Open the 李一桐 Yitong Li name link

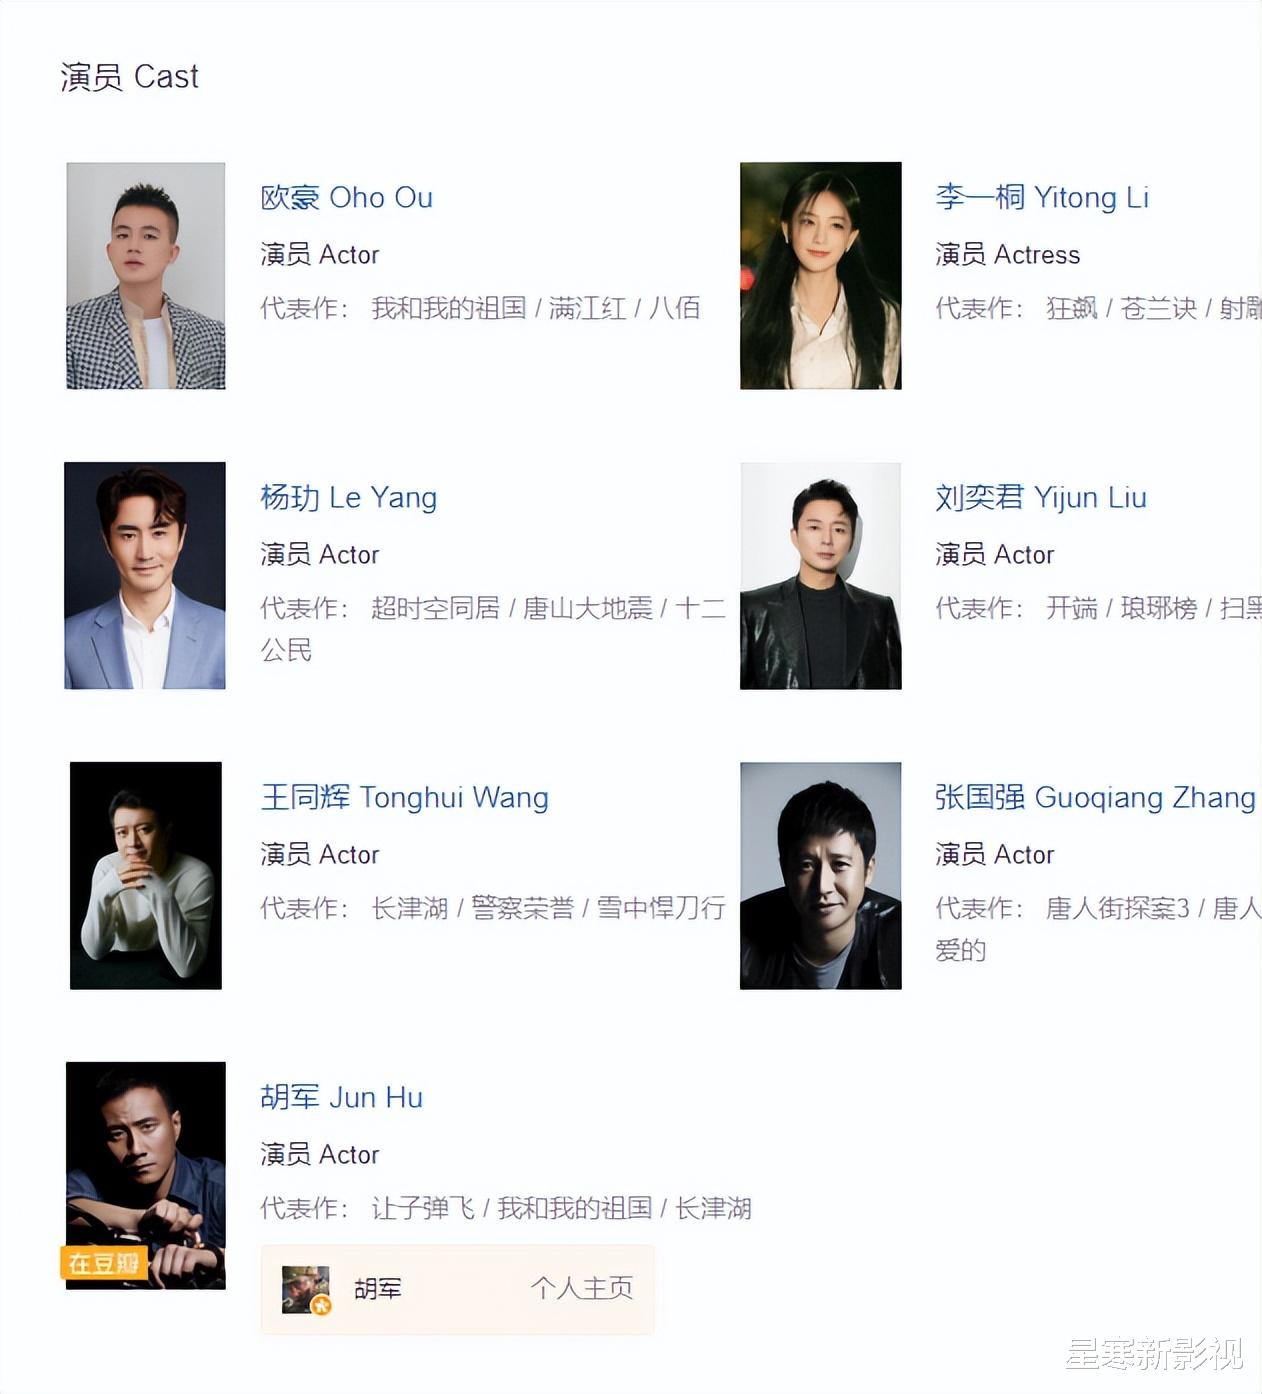point(1041,197)
